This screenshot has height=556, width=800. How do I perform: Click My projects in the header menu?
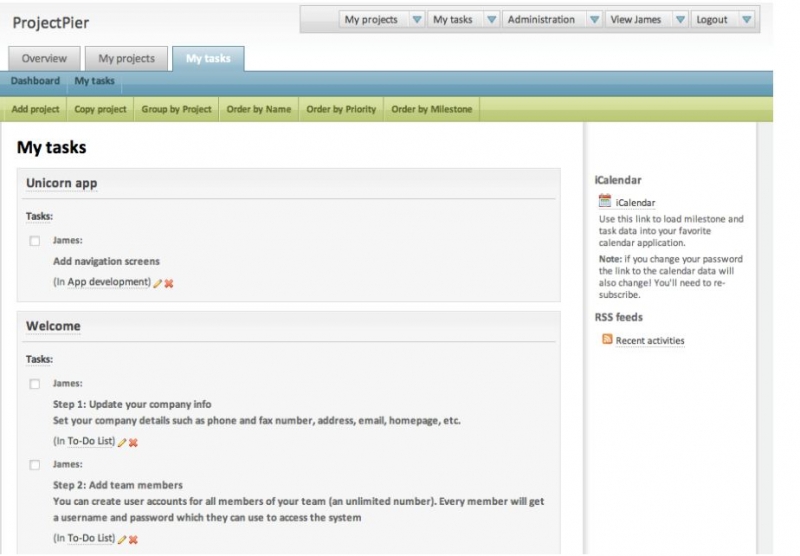pos(371,19)
